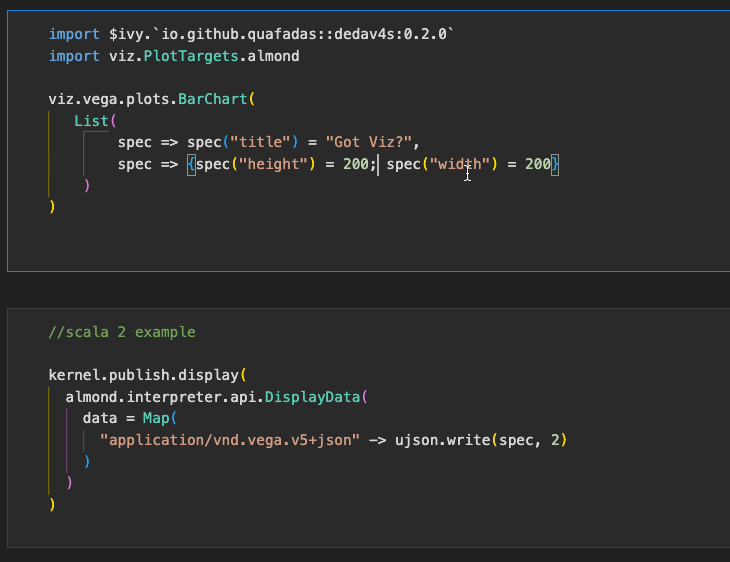This screenshot has width=730, height=562.
Task: Click the "width" string literal
Action: (460, 164)
